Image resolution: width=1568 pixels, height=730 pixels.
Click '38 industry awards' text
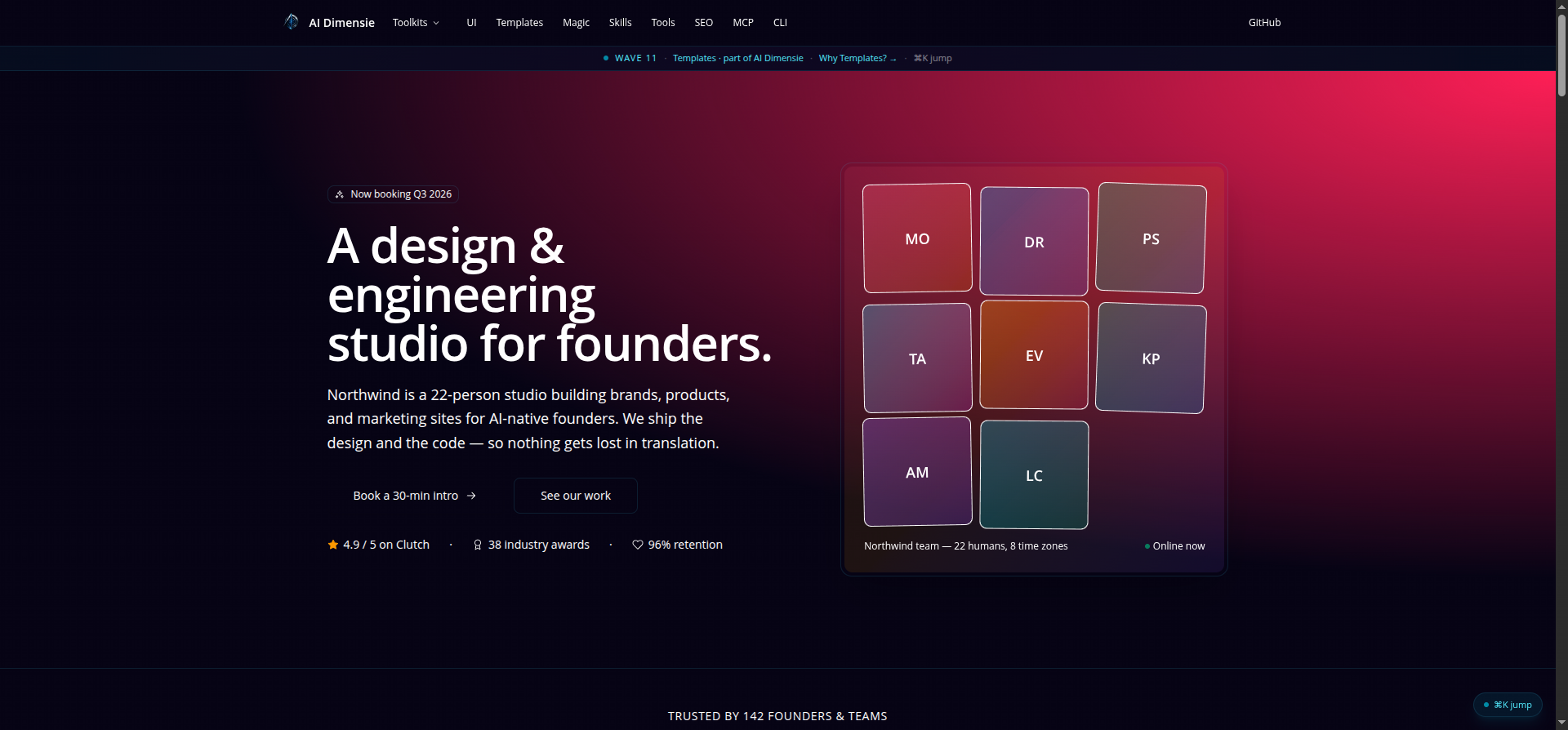pos(539,545)
